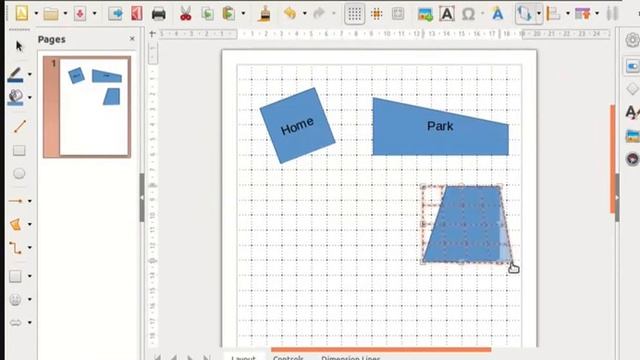Expand the Symbol Shapes dropdown
This screenshot has width=640, height=360.
point(29,300)
